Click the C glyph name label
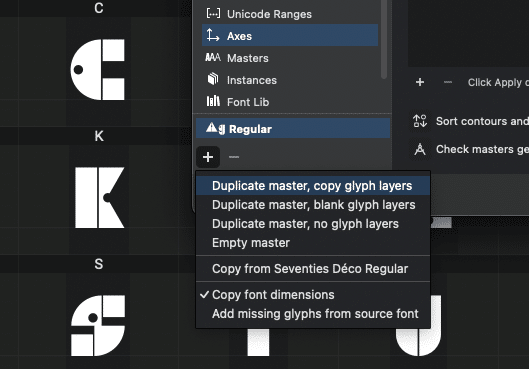The width and height of the screenshot is (529, 369). click(99, 8)
